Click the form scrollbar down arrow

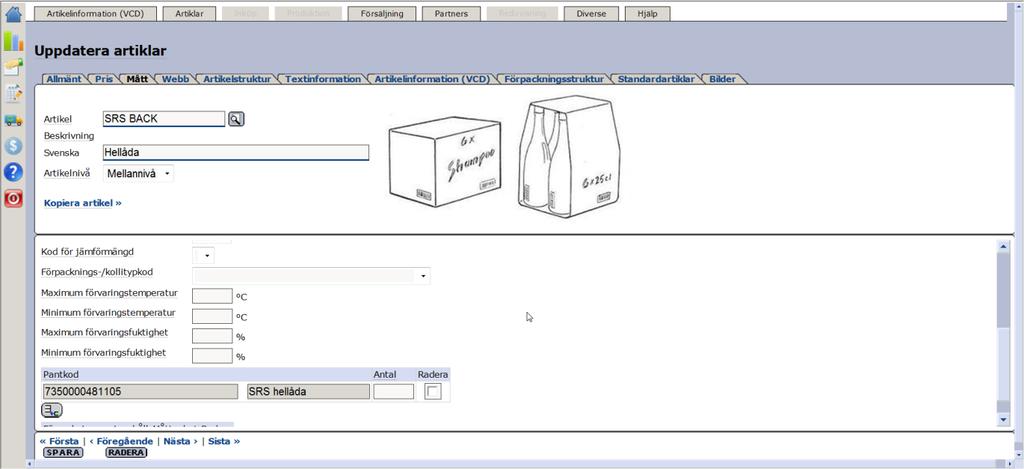[x=1004, y=420]
